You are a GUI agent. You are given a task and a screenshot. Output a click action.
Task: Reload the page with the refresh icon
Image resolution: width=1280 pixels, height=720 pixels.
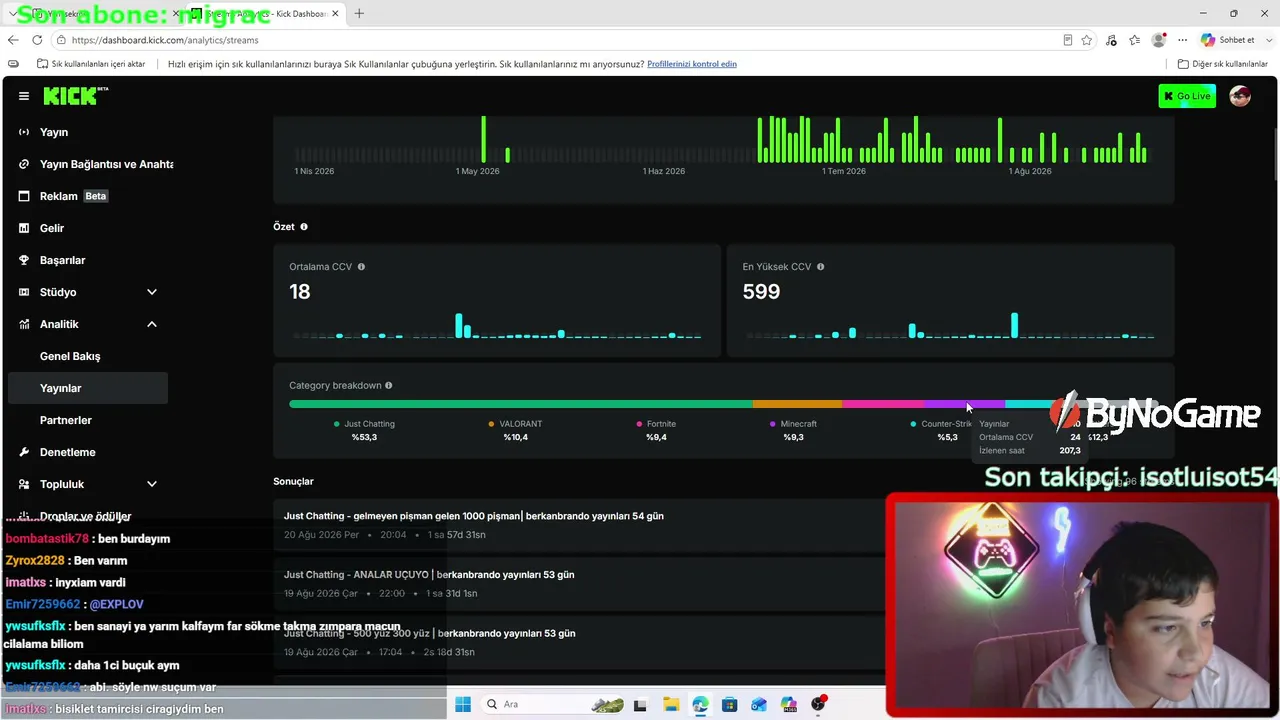pyautogui.click(x=37, y=40)
